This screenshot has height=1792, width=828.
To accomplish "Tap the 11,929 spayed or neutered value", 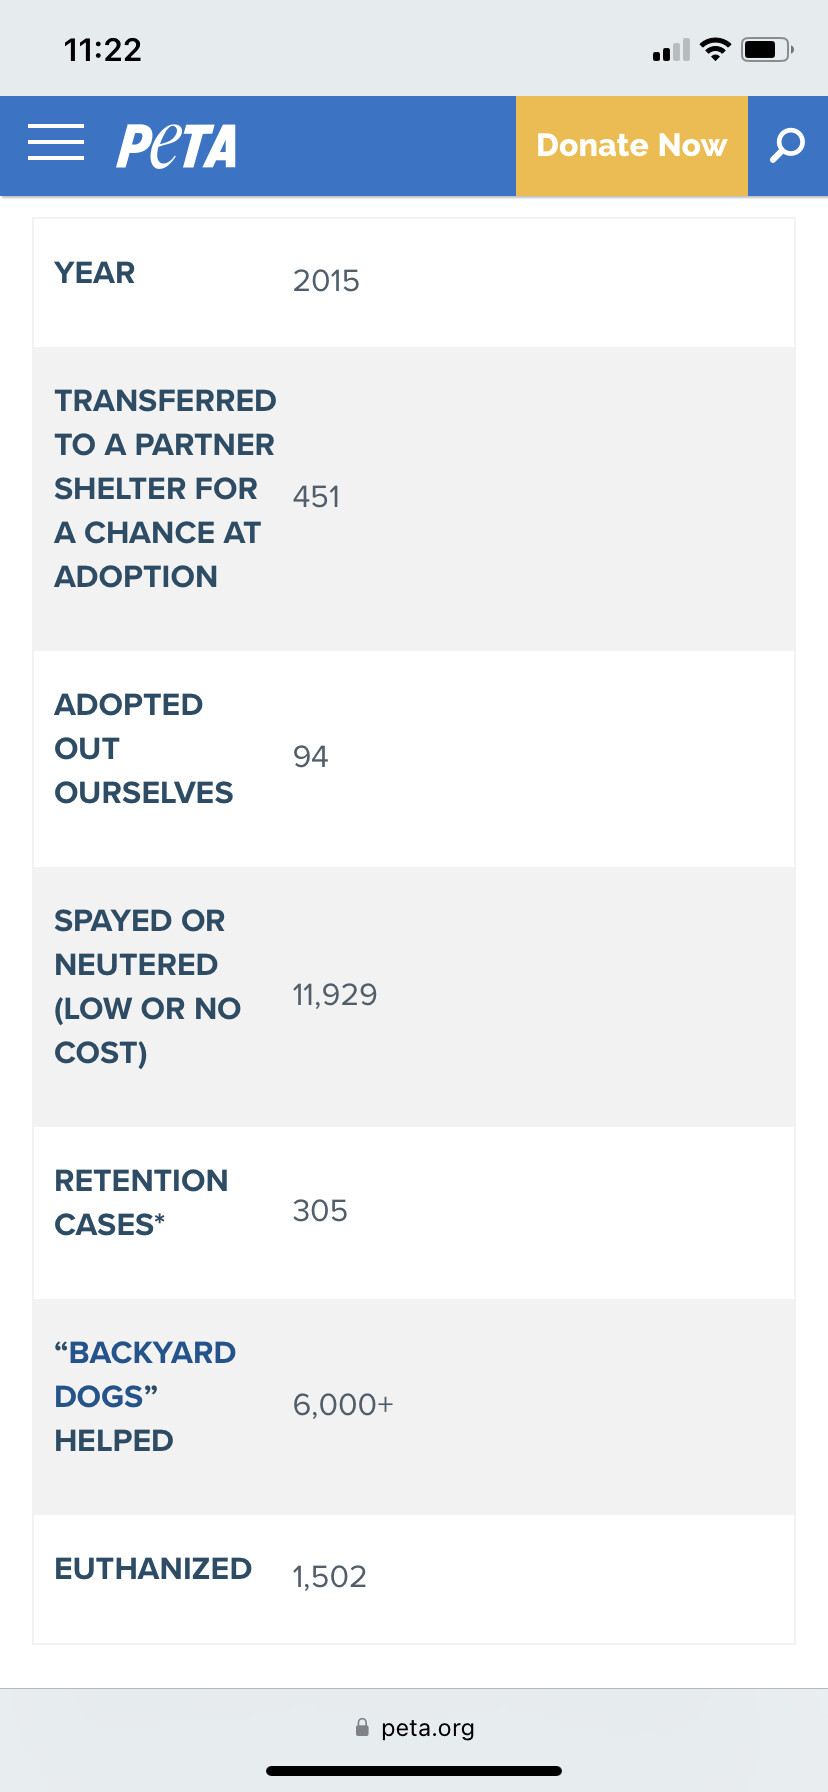I will (334, 995).
